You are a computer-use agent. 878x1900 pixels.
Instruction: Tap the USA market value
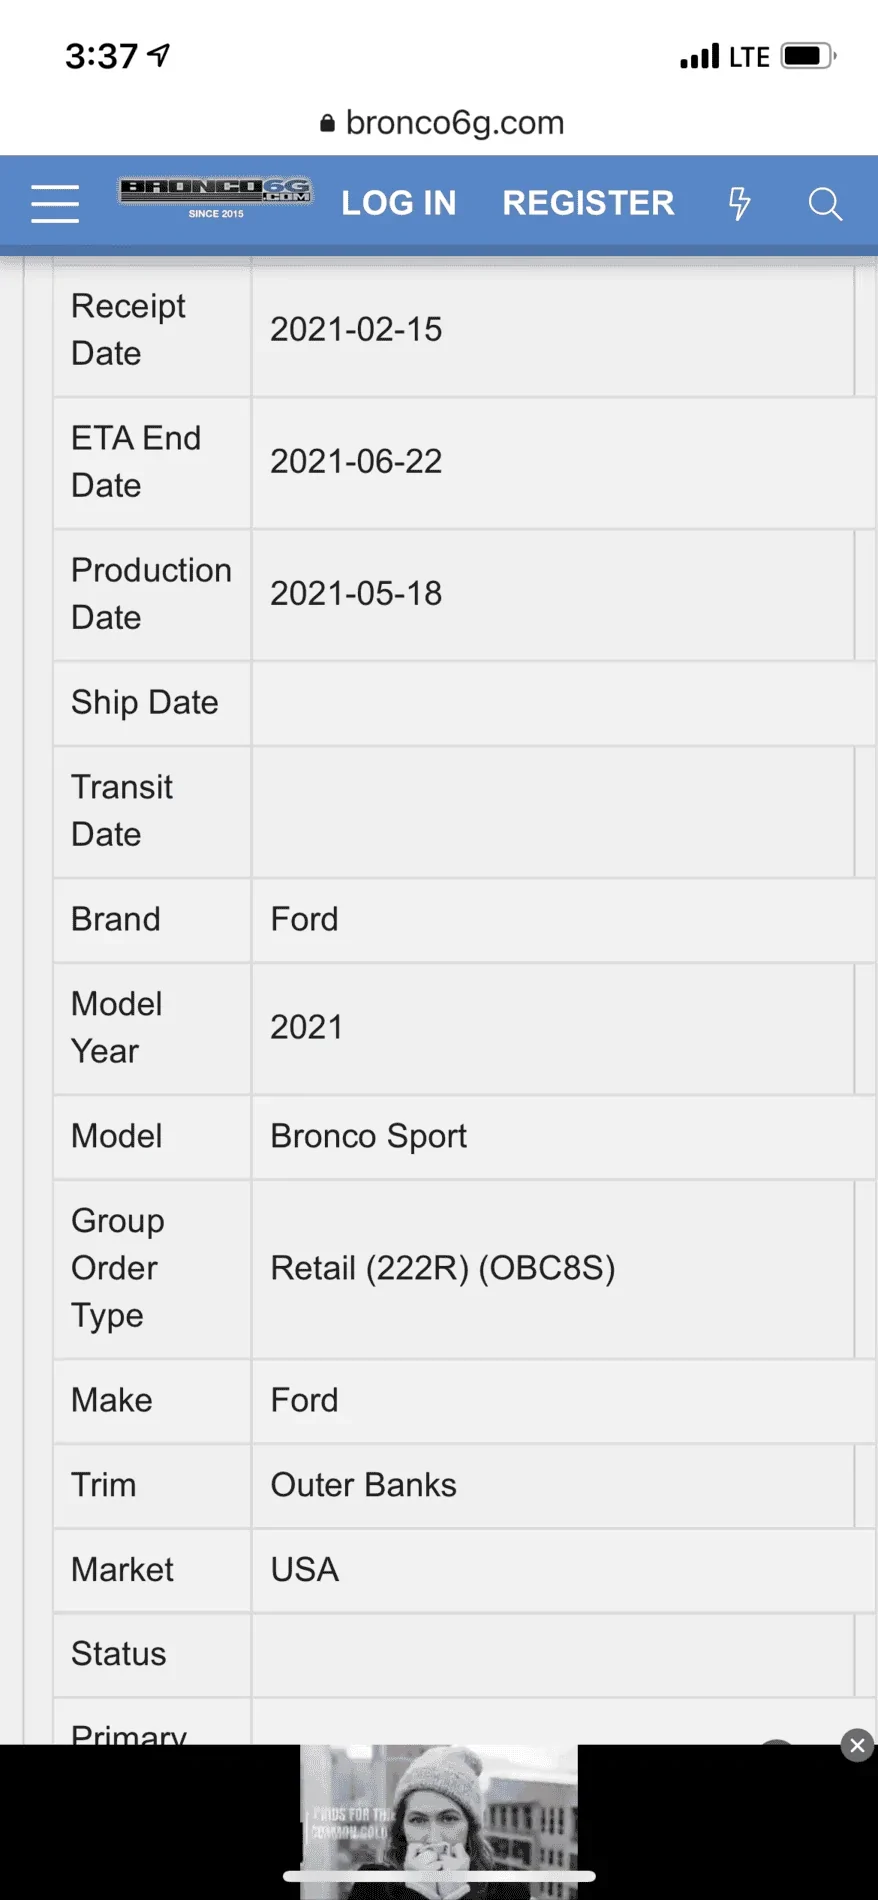(x=304, y=1570)
